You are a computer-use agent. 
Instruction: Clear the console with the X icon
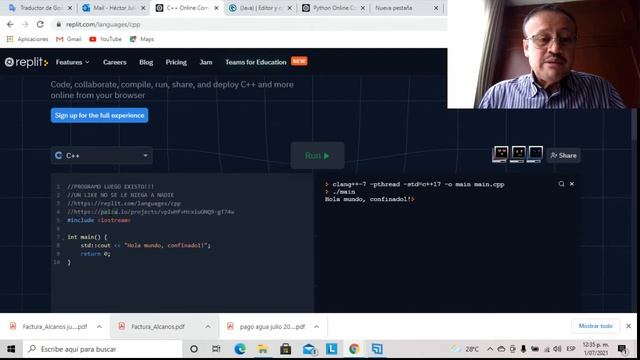point(572,184)
